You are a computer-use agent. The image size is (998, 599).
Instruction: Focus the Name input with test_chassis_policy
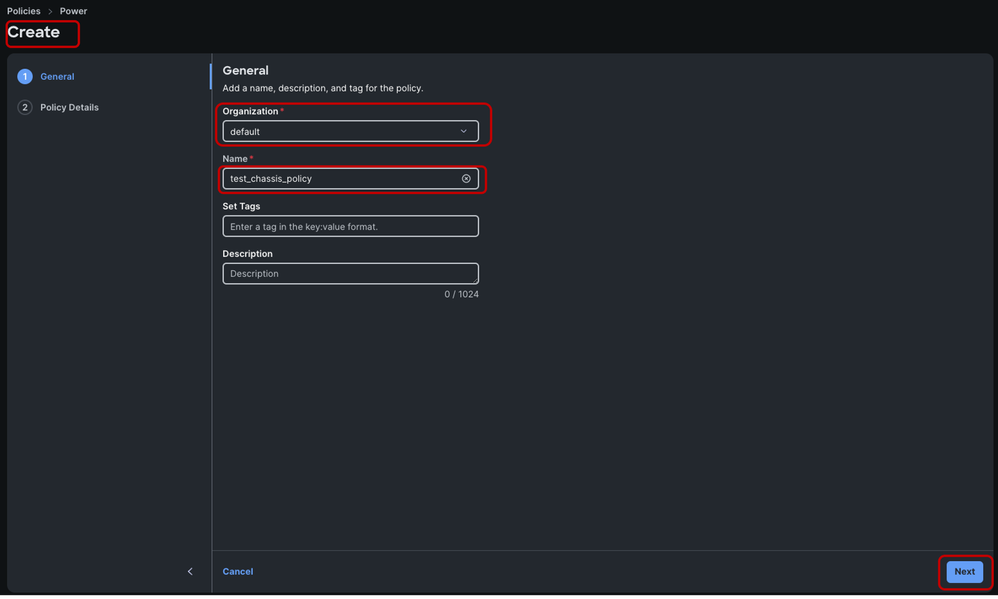point(351,179)
